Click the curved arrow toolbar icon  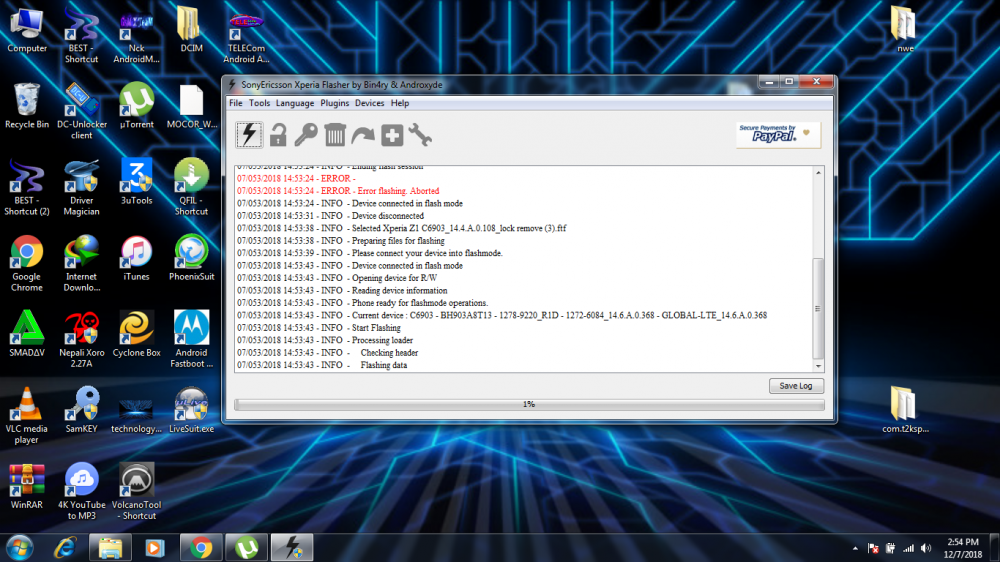pos(364,135)
